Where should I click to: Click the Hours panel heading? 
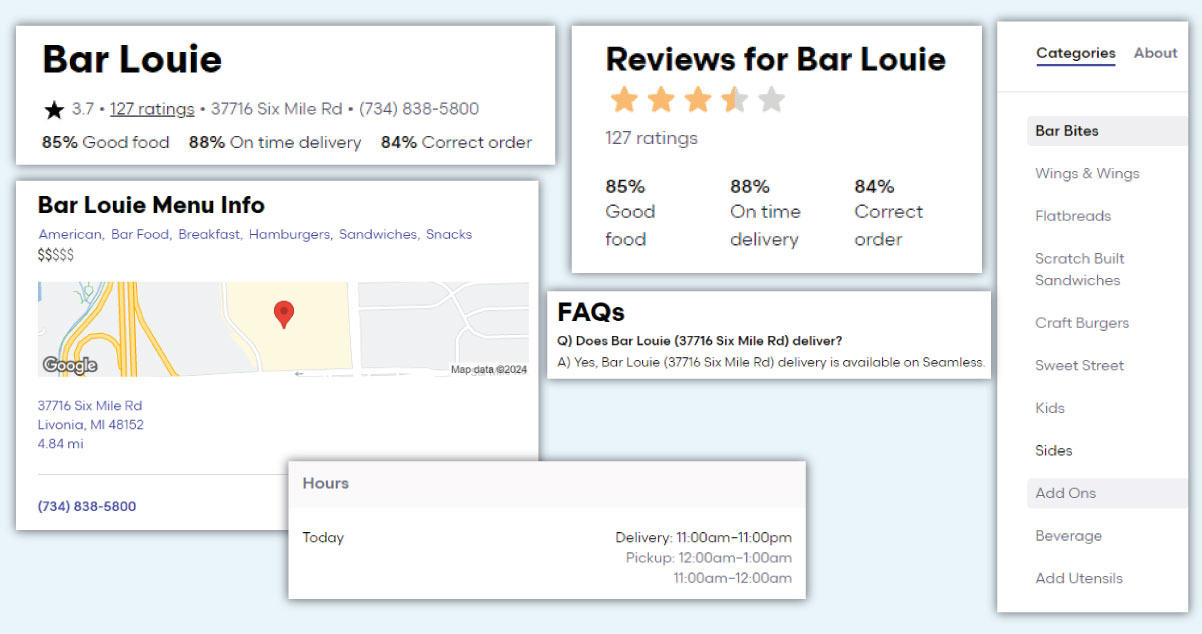pos(326,483)
